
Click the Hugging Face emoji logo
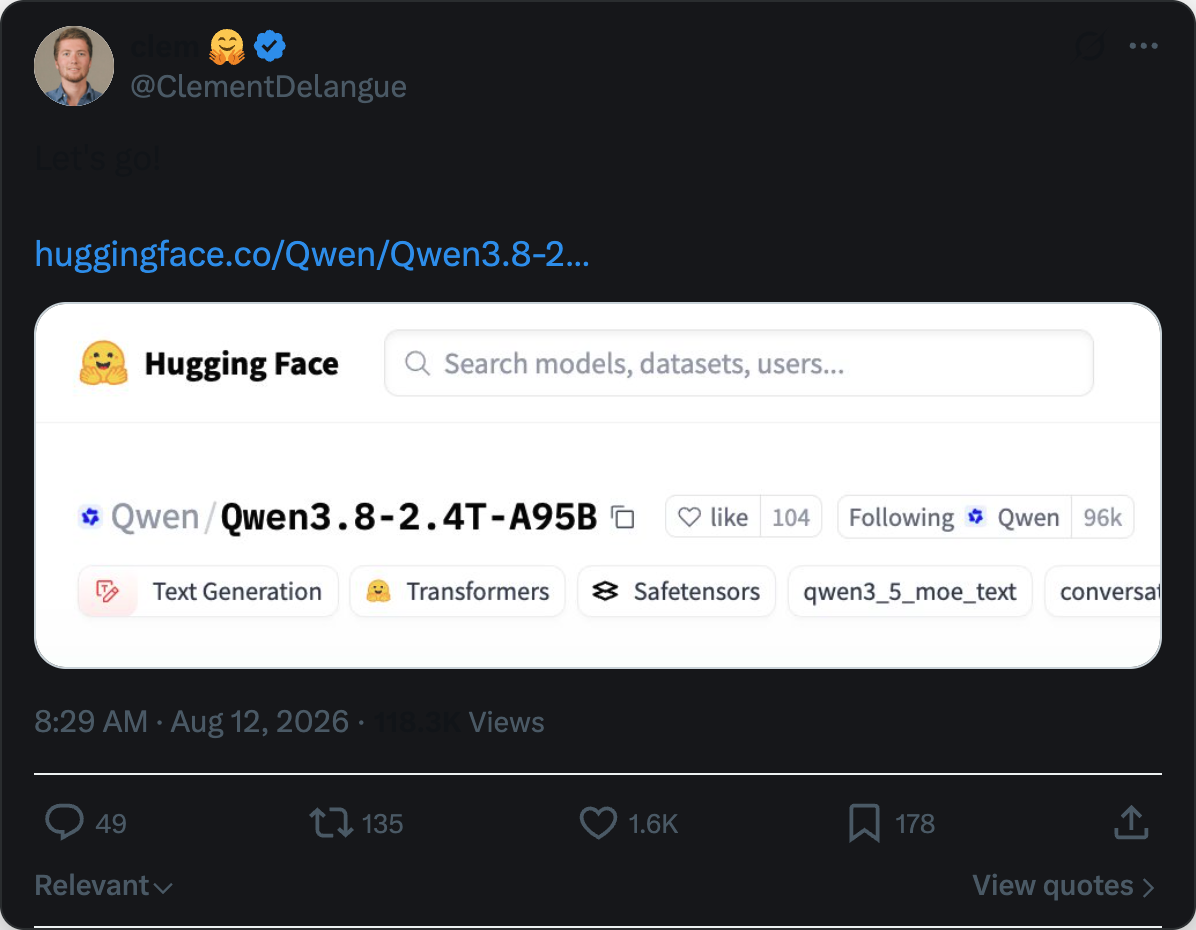(103, 363)
